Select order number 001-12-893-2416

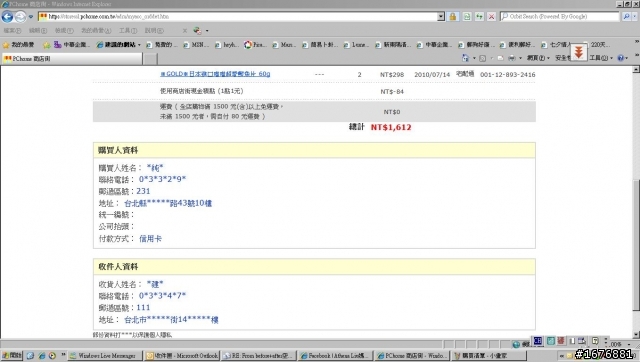tap(507, 75)
